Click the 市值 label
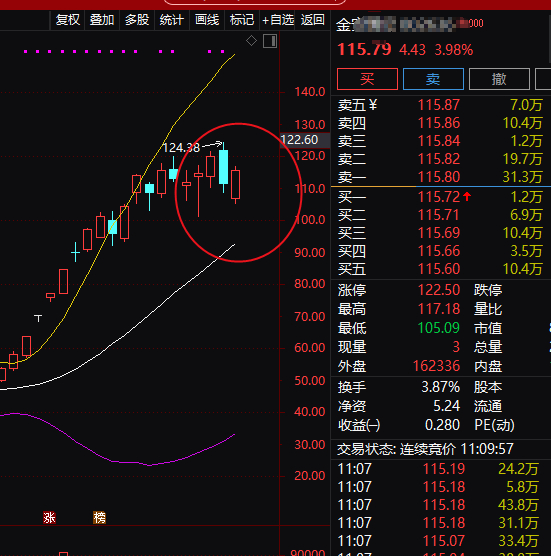Screen dimensions: 551x556 coord(488,328)
